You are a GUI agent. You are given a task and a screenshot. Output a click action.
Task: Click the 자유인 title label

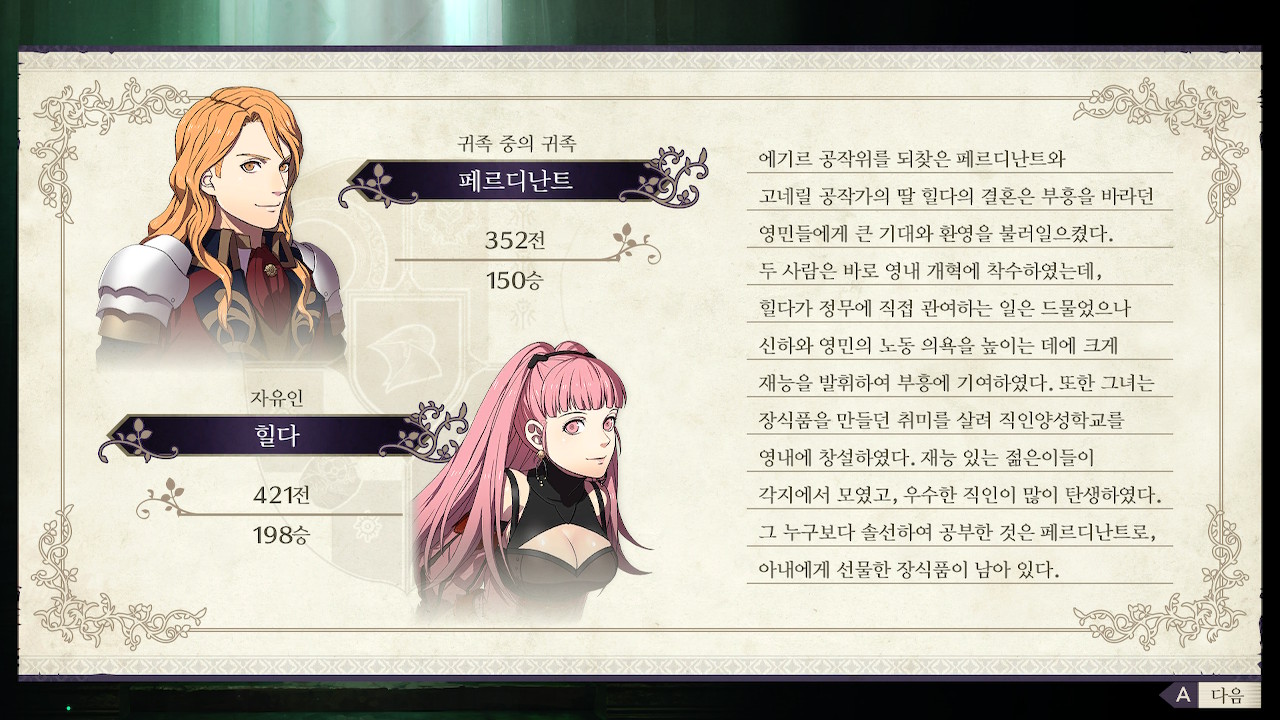tap(276, 399)
